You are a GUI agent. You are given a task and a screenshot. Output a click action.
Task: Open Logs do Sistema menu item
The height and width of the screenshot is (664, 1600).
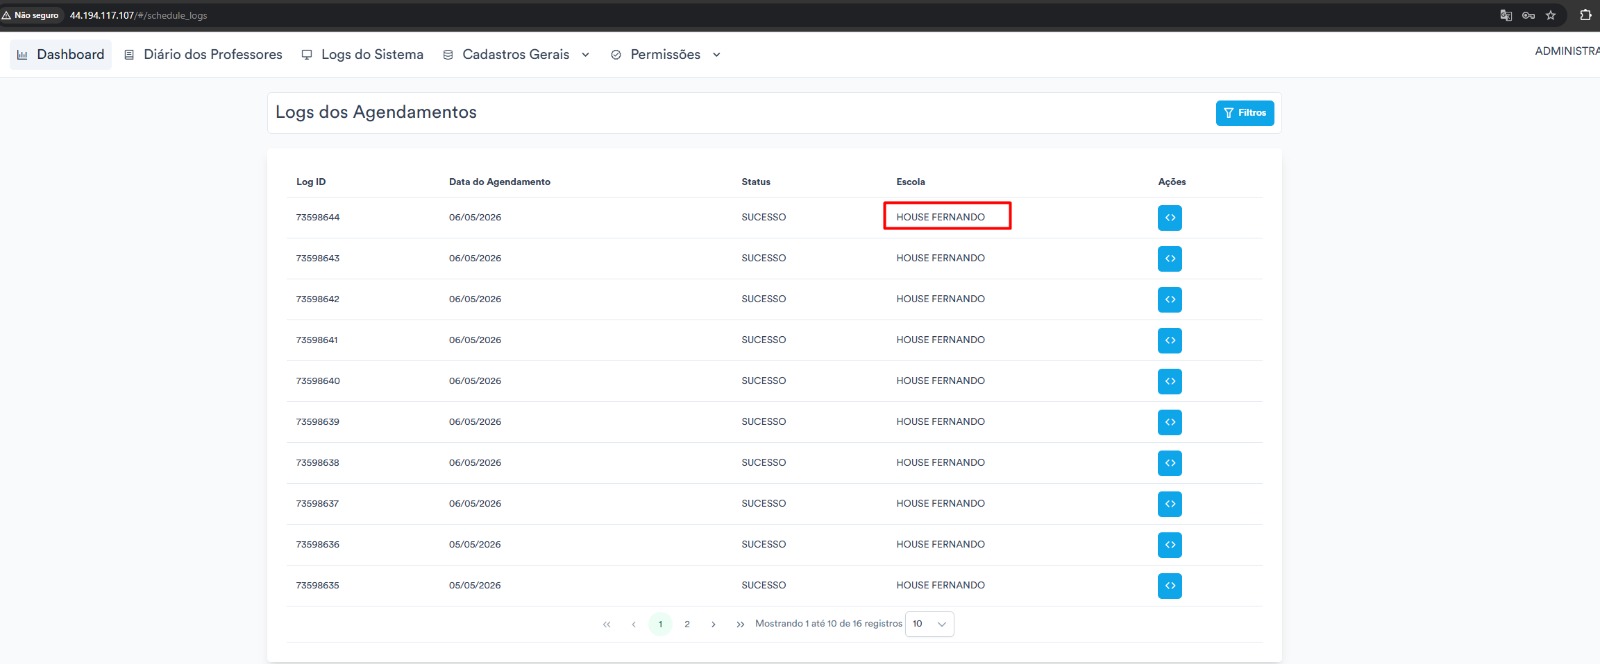pos(363,55)
